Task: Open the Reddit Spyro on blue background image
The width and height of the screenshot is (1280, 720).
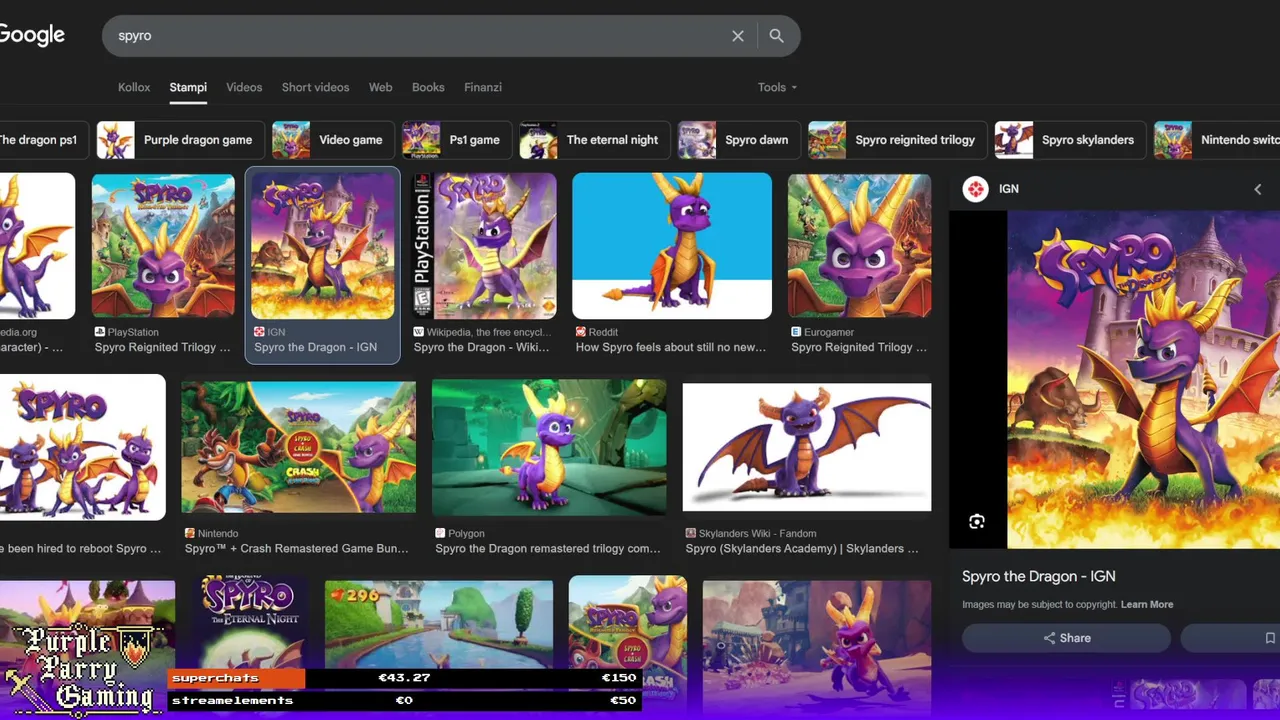Action: pos(672,246)
